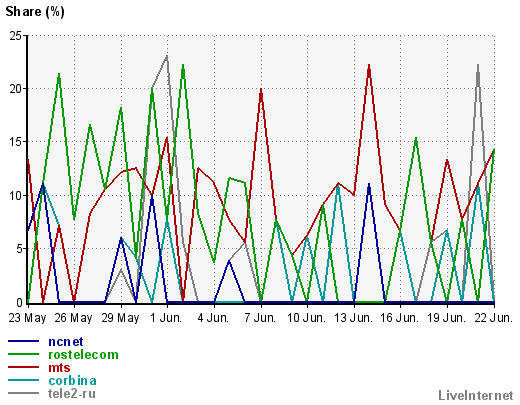This screenshot has width=520, height=405.
Task: Click the gray tele2-ru legend line swatch
Action: pyautogui.click(x=23, y=393)
